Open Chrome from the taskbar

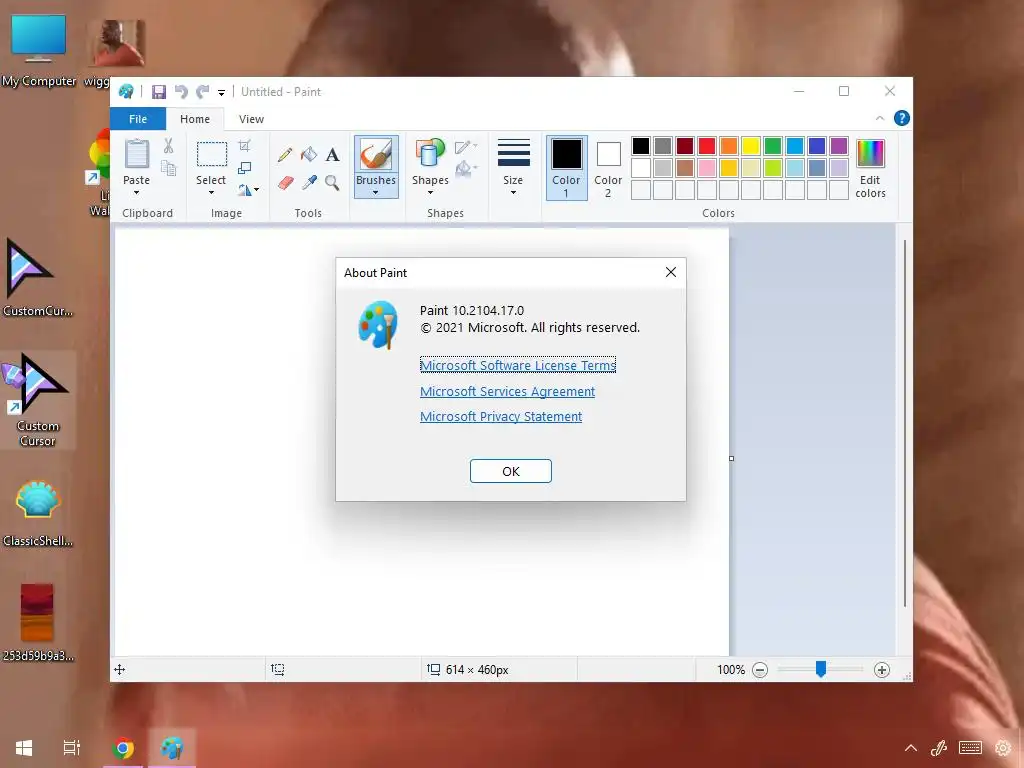123,748
